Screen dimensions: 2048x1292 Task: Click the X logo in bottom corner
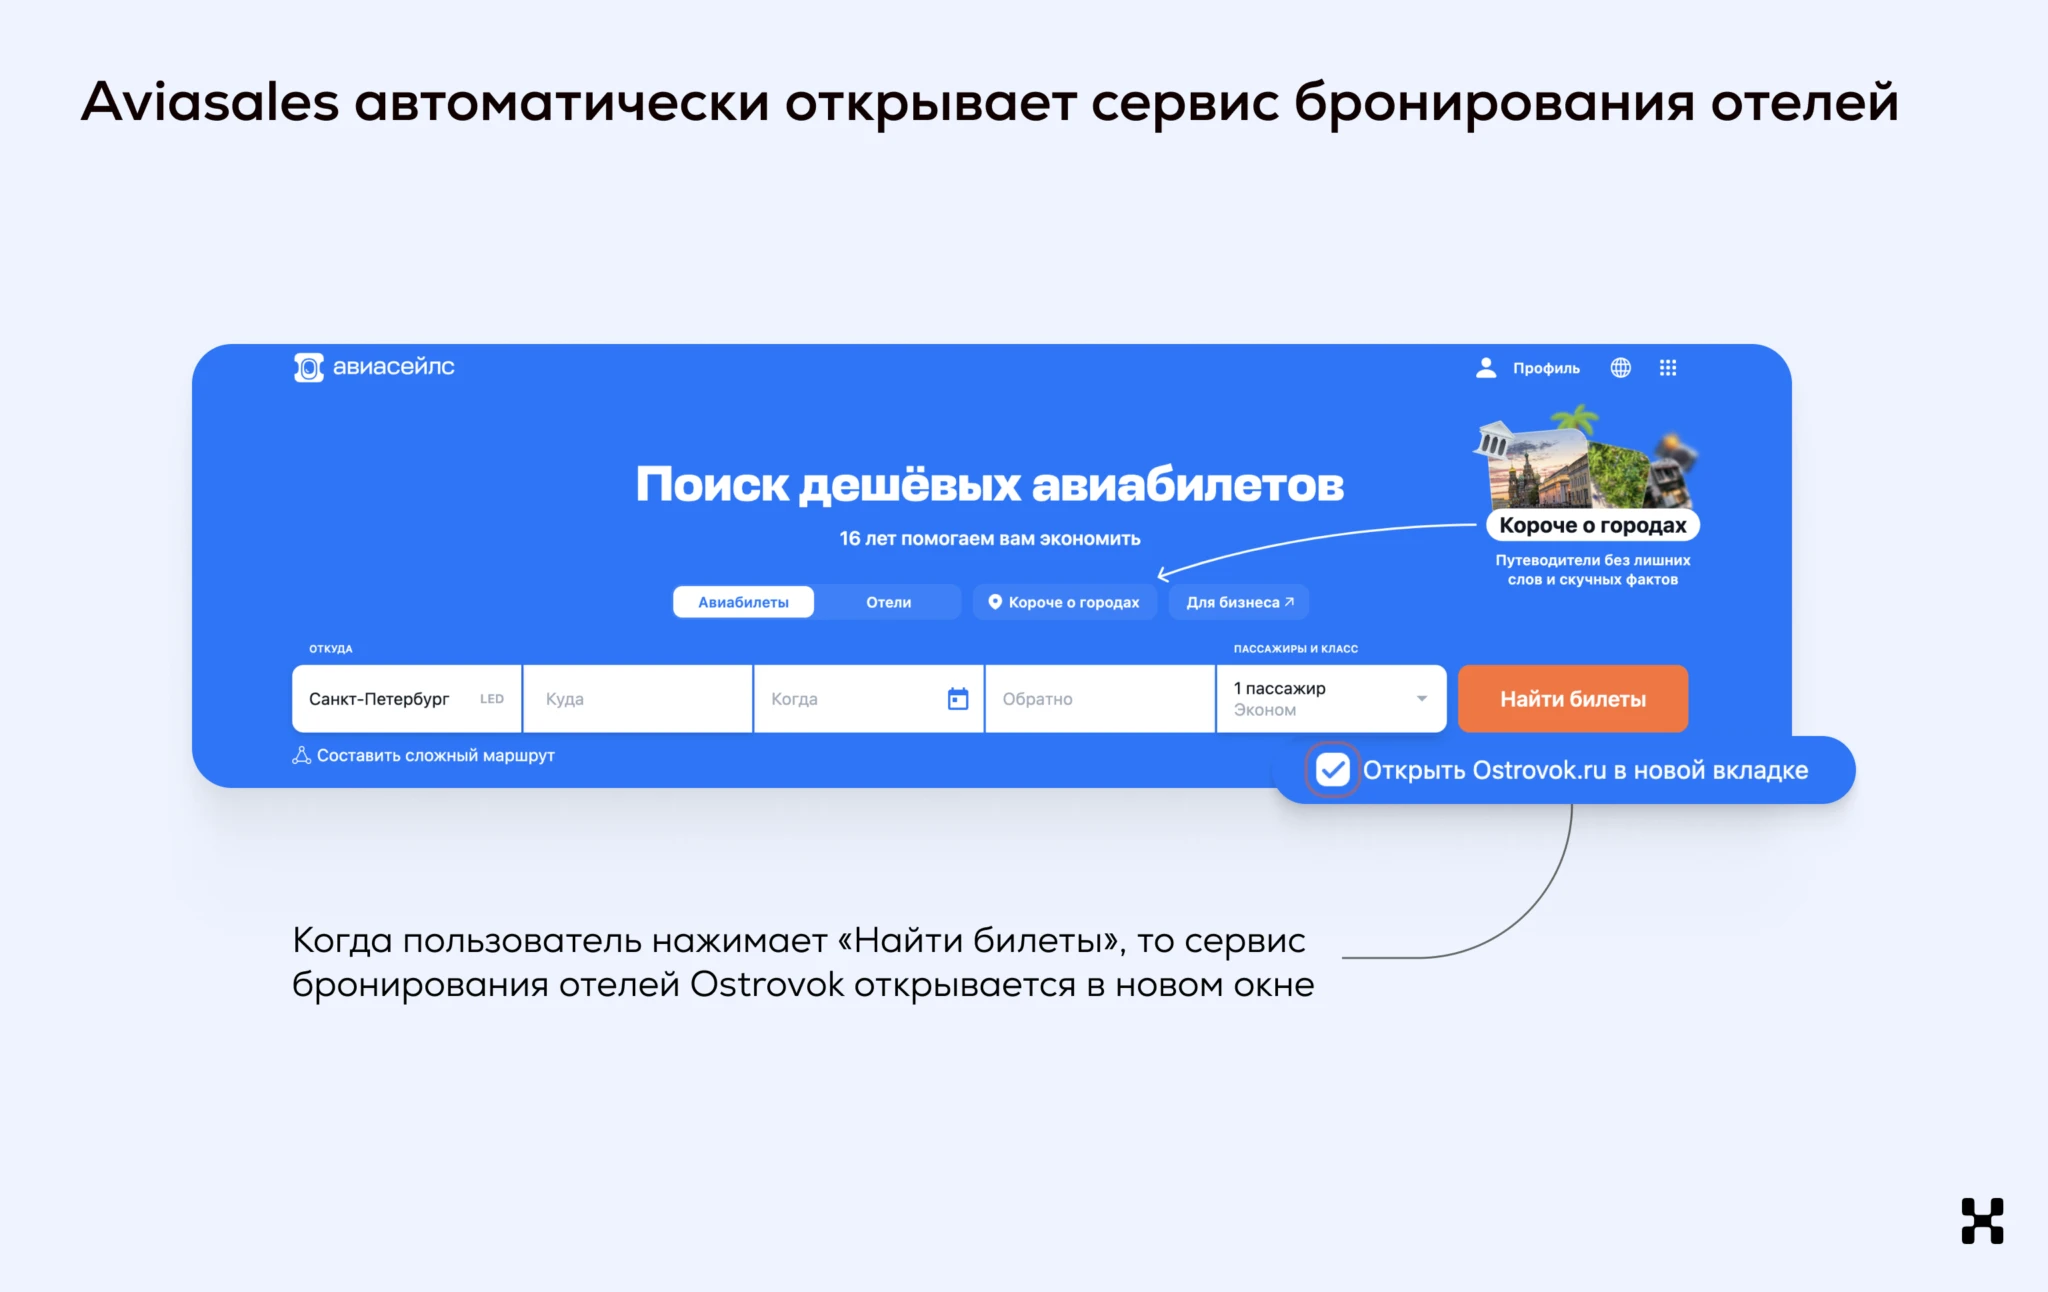coord(1981,1220)
